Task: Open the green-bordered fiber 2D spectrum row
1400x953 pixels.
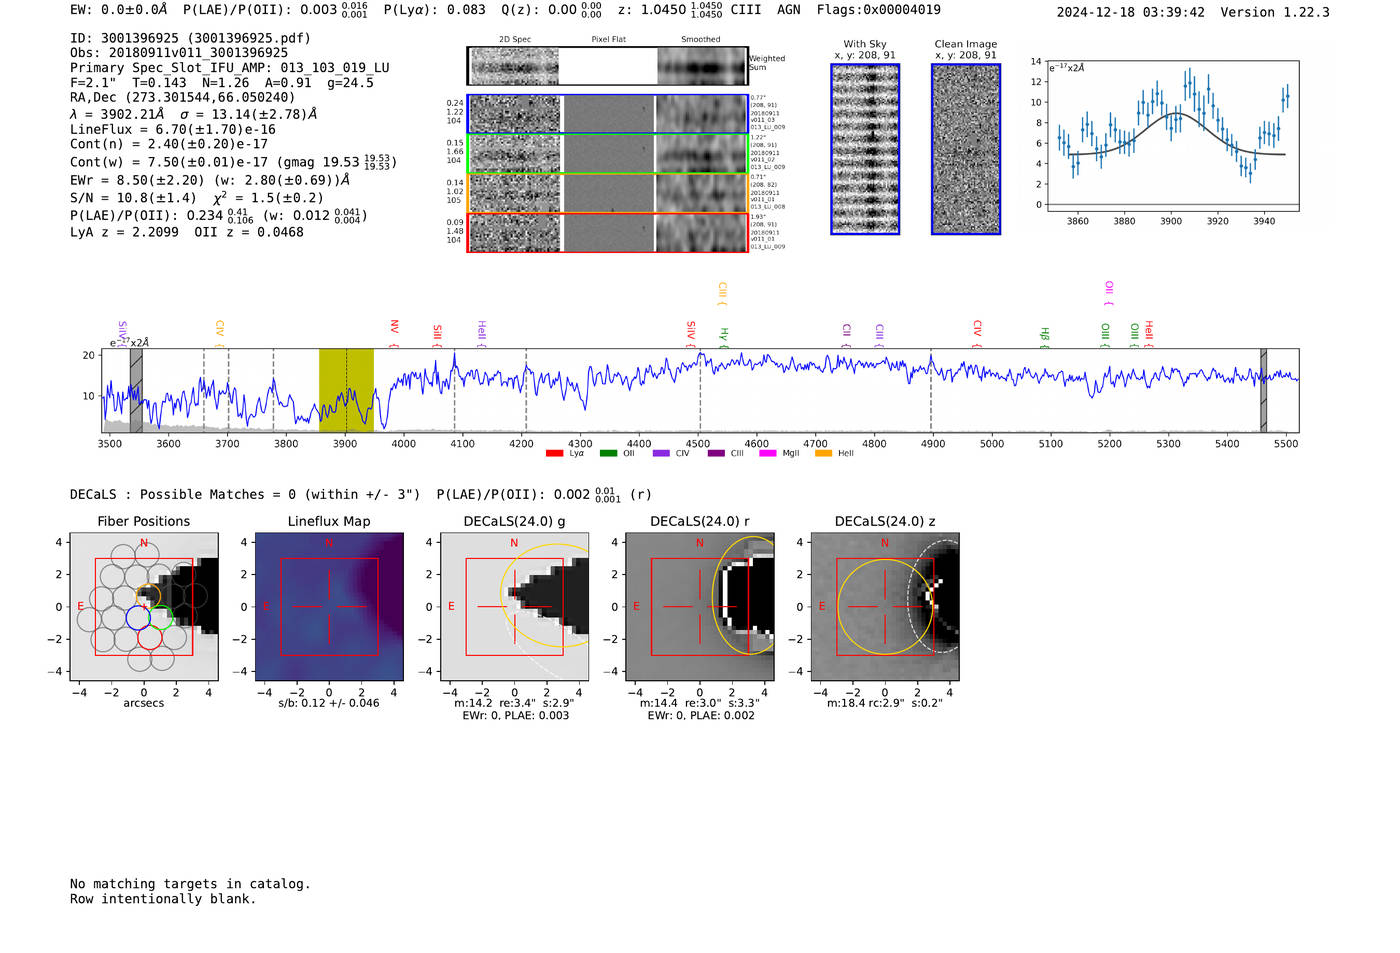Action: click(x=607, y=153)
